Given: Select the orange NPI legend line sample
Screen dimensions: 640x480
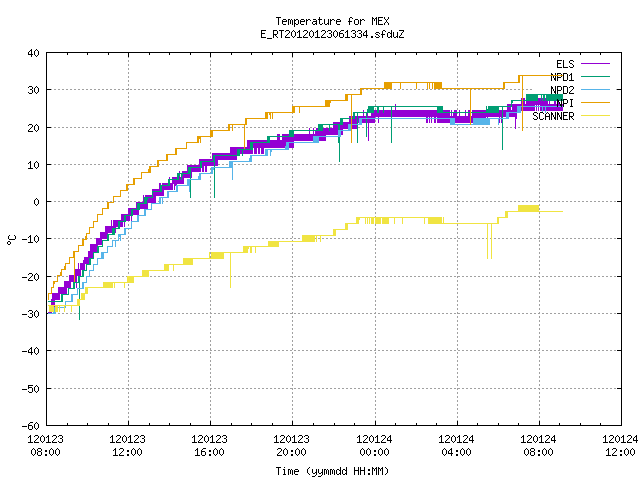Looking at the screenshot, I should (x=595, y=103).
